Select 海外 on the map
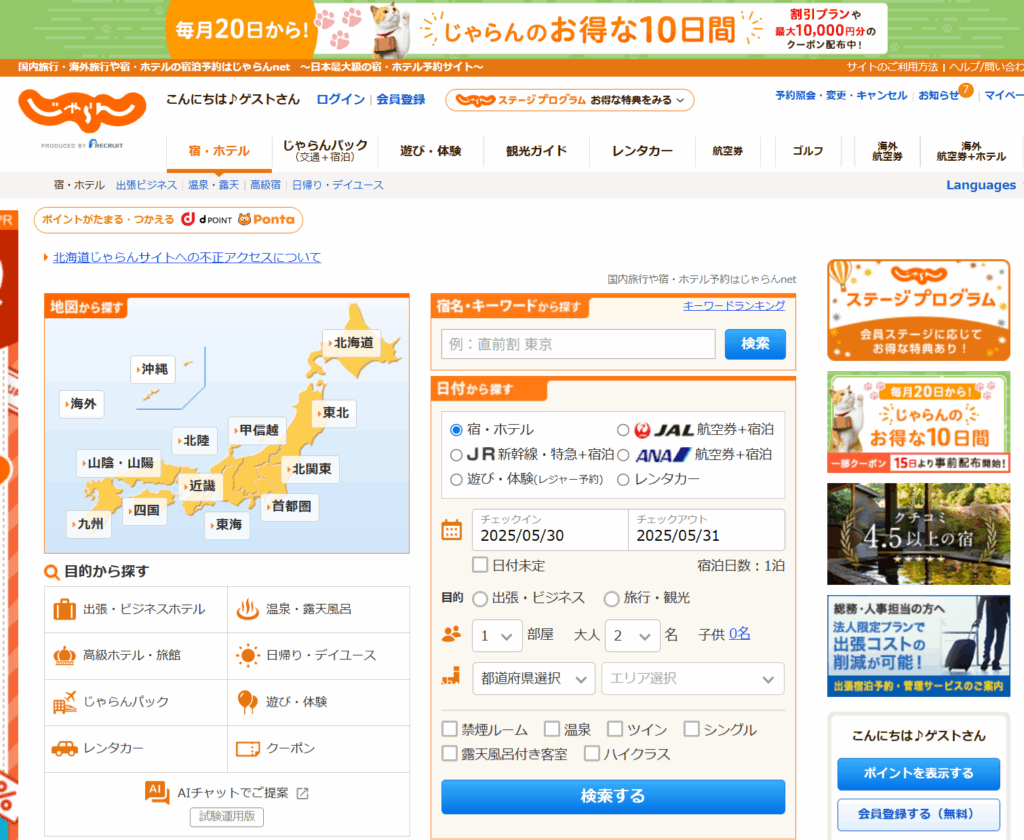This screenshot has height=840, width=1024. click(x=82, y=404)
